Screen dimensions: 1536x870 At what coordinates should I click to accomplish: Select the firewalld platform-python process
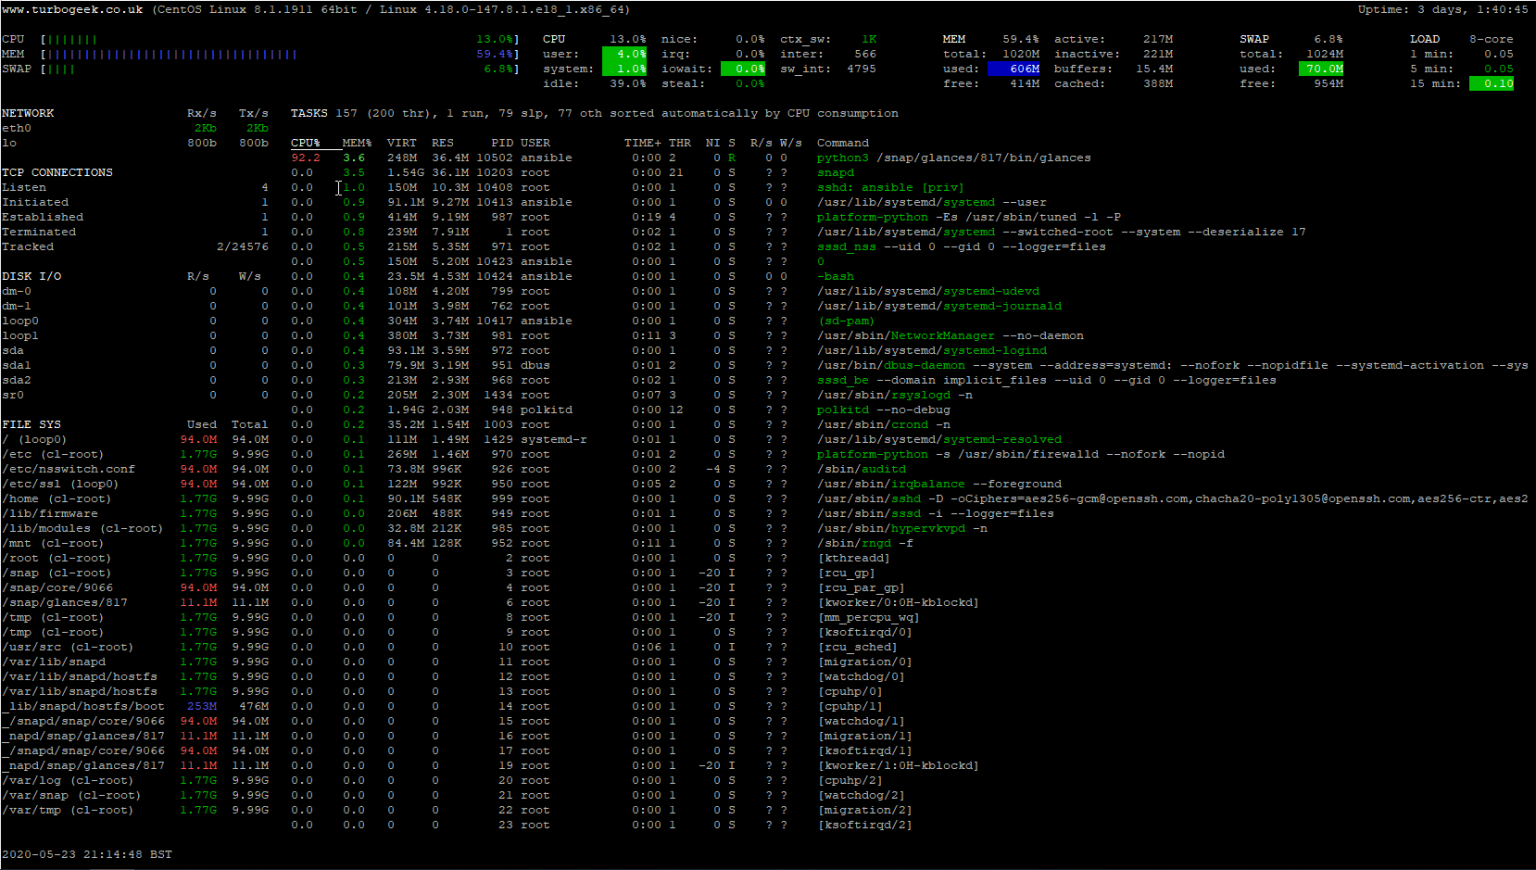click(x=1021, y=454)
